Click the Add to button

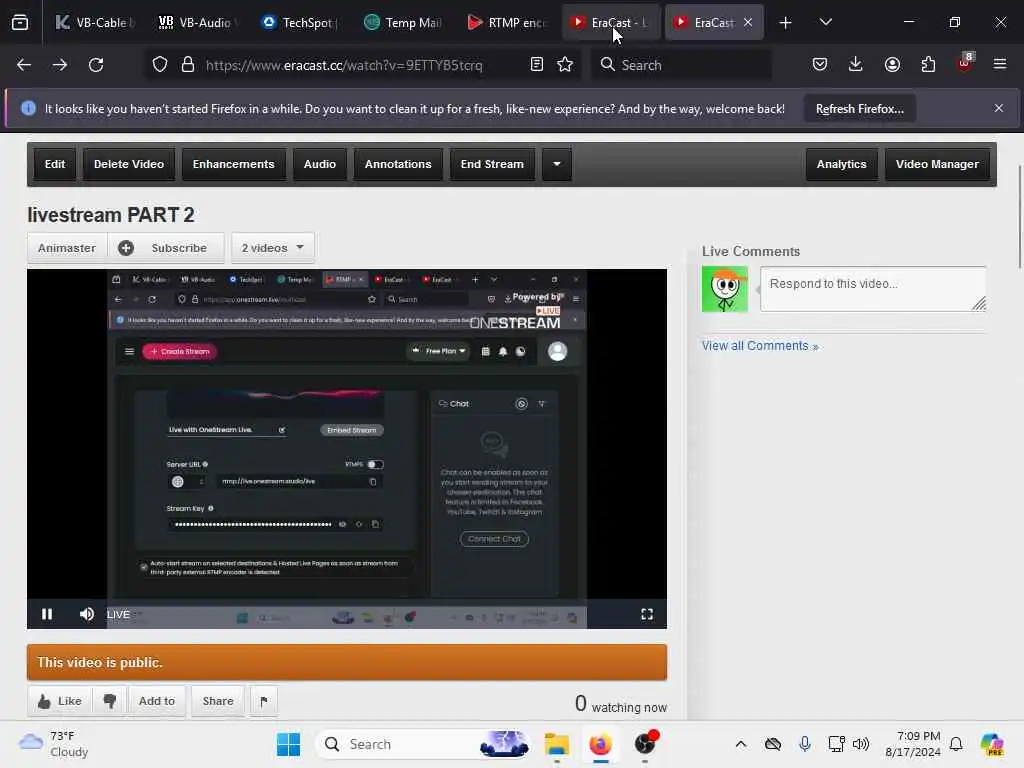point(157,701)
